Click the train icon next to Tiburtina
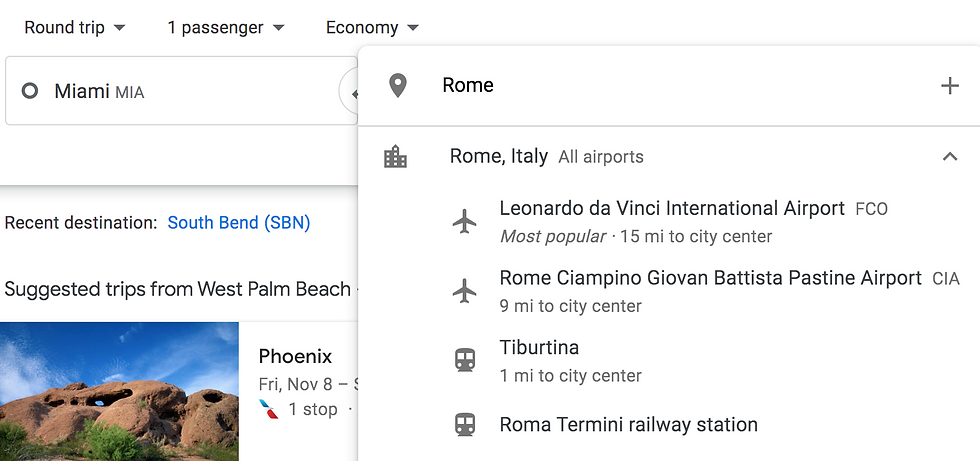The image size is (980, 461). [x=464, y=360]
